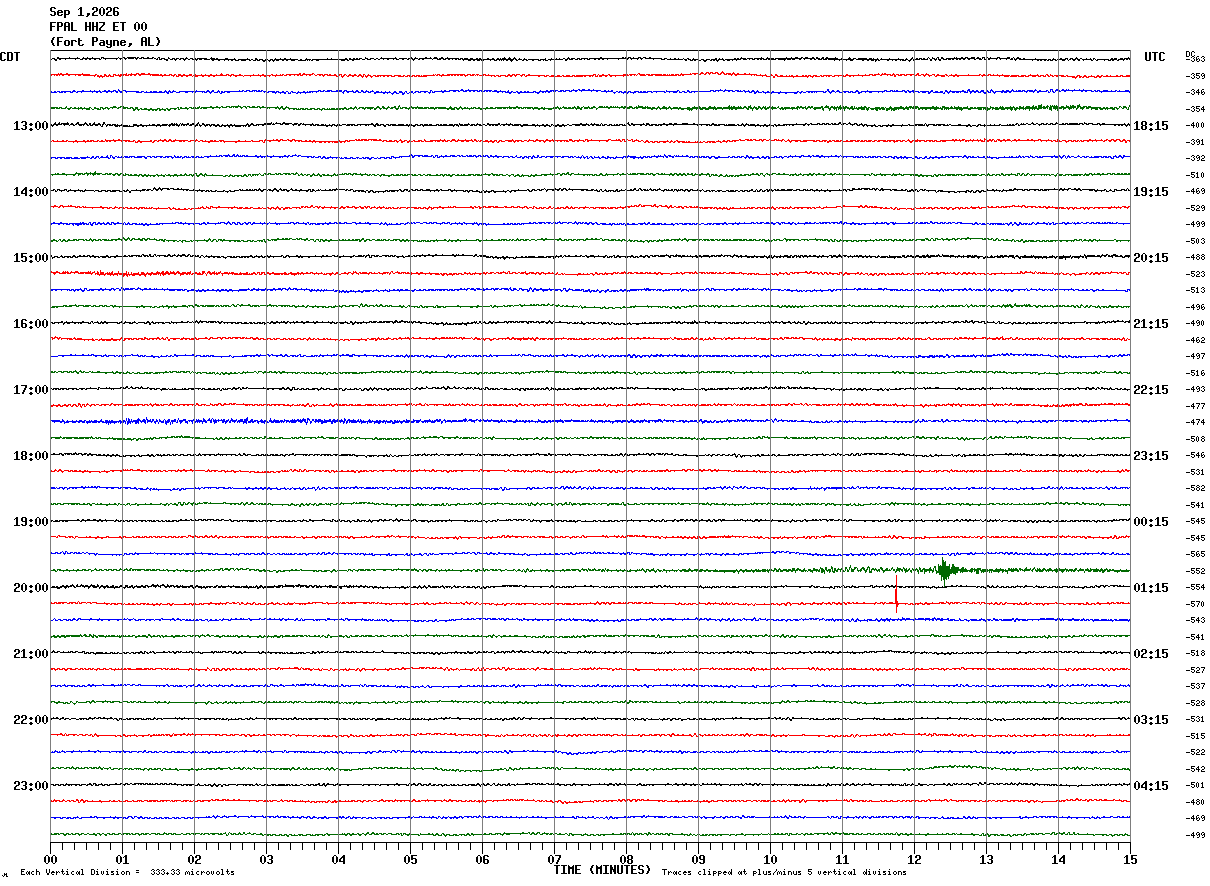Click the 18:15 UTC time label

(1151, 126)
